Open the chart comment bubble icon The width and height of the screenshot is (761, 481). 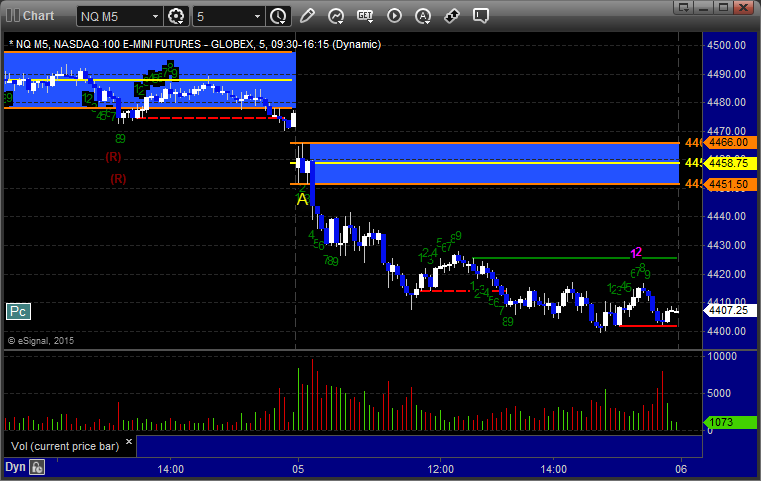480,16
